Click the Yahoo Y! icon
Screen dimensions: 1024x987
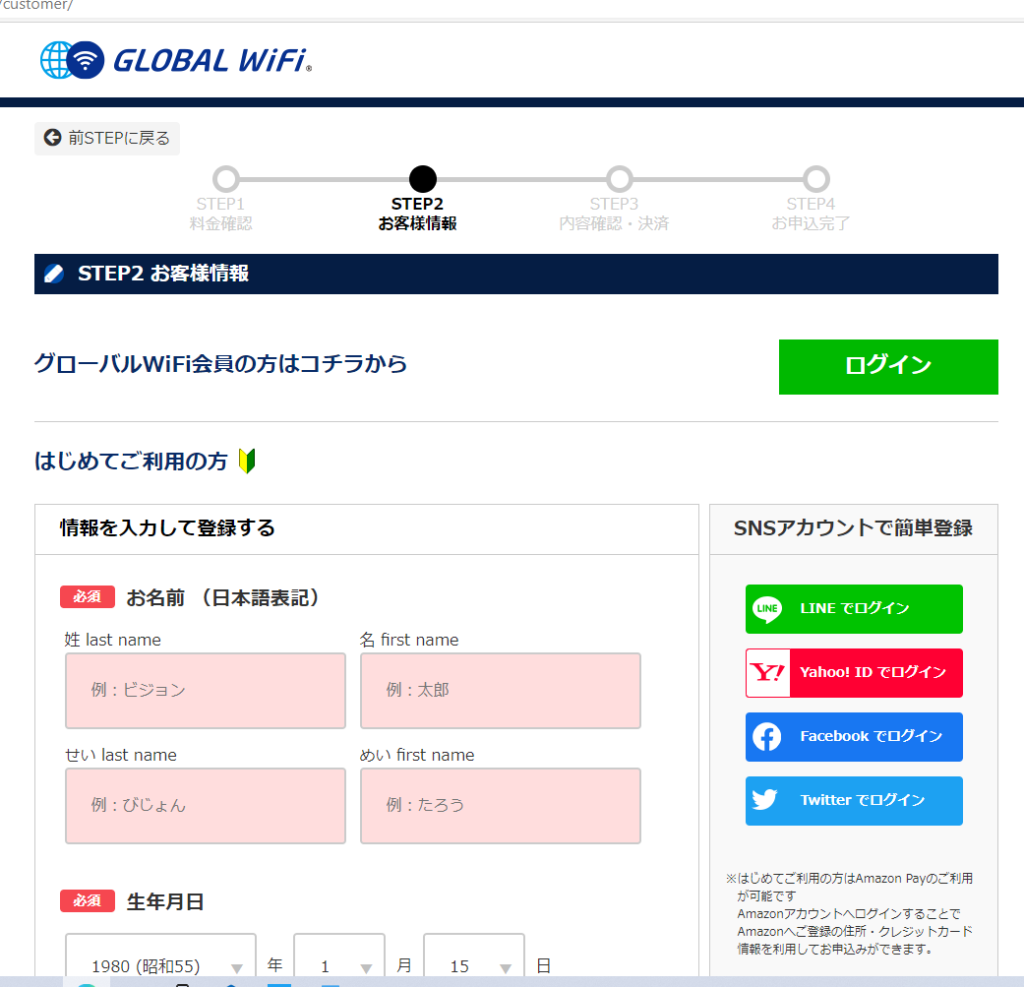(768, 673)
